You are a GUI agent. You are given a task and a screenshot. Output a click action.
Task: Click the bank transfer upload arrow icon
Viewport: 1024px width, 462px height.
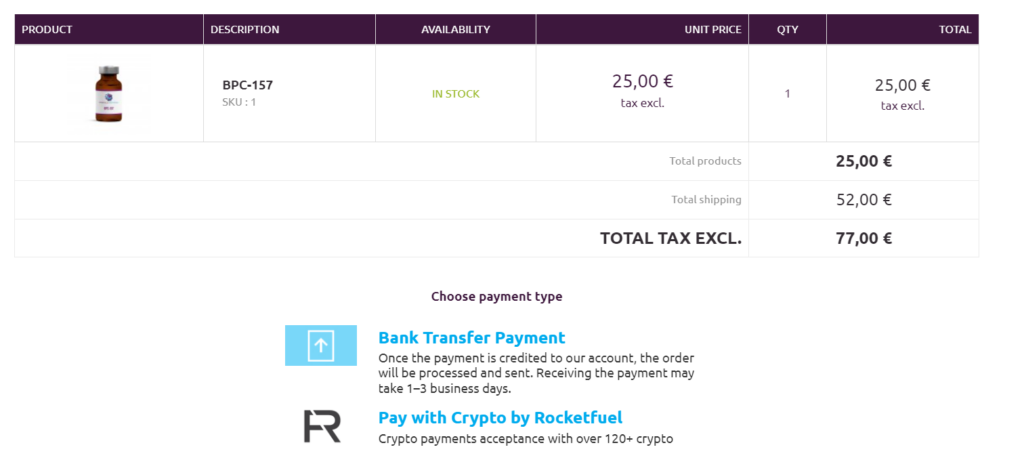coord(320,346)
